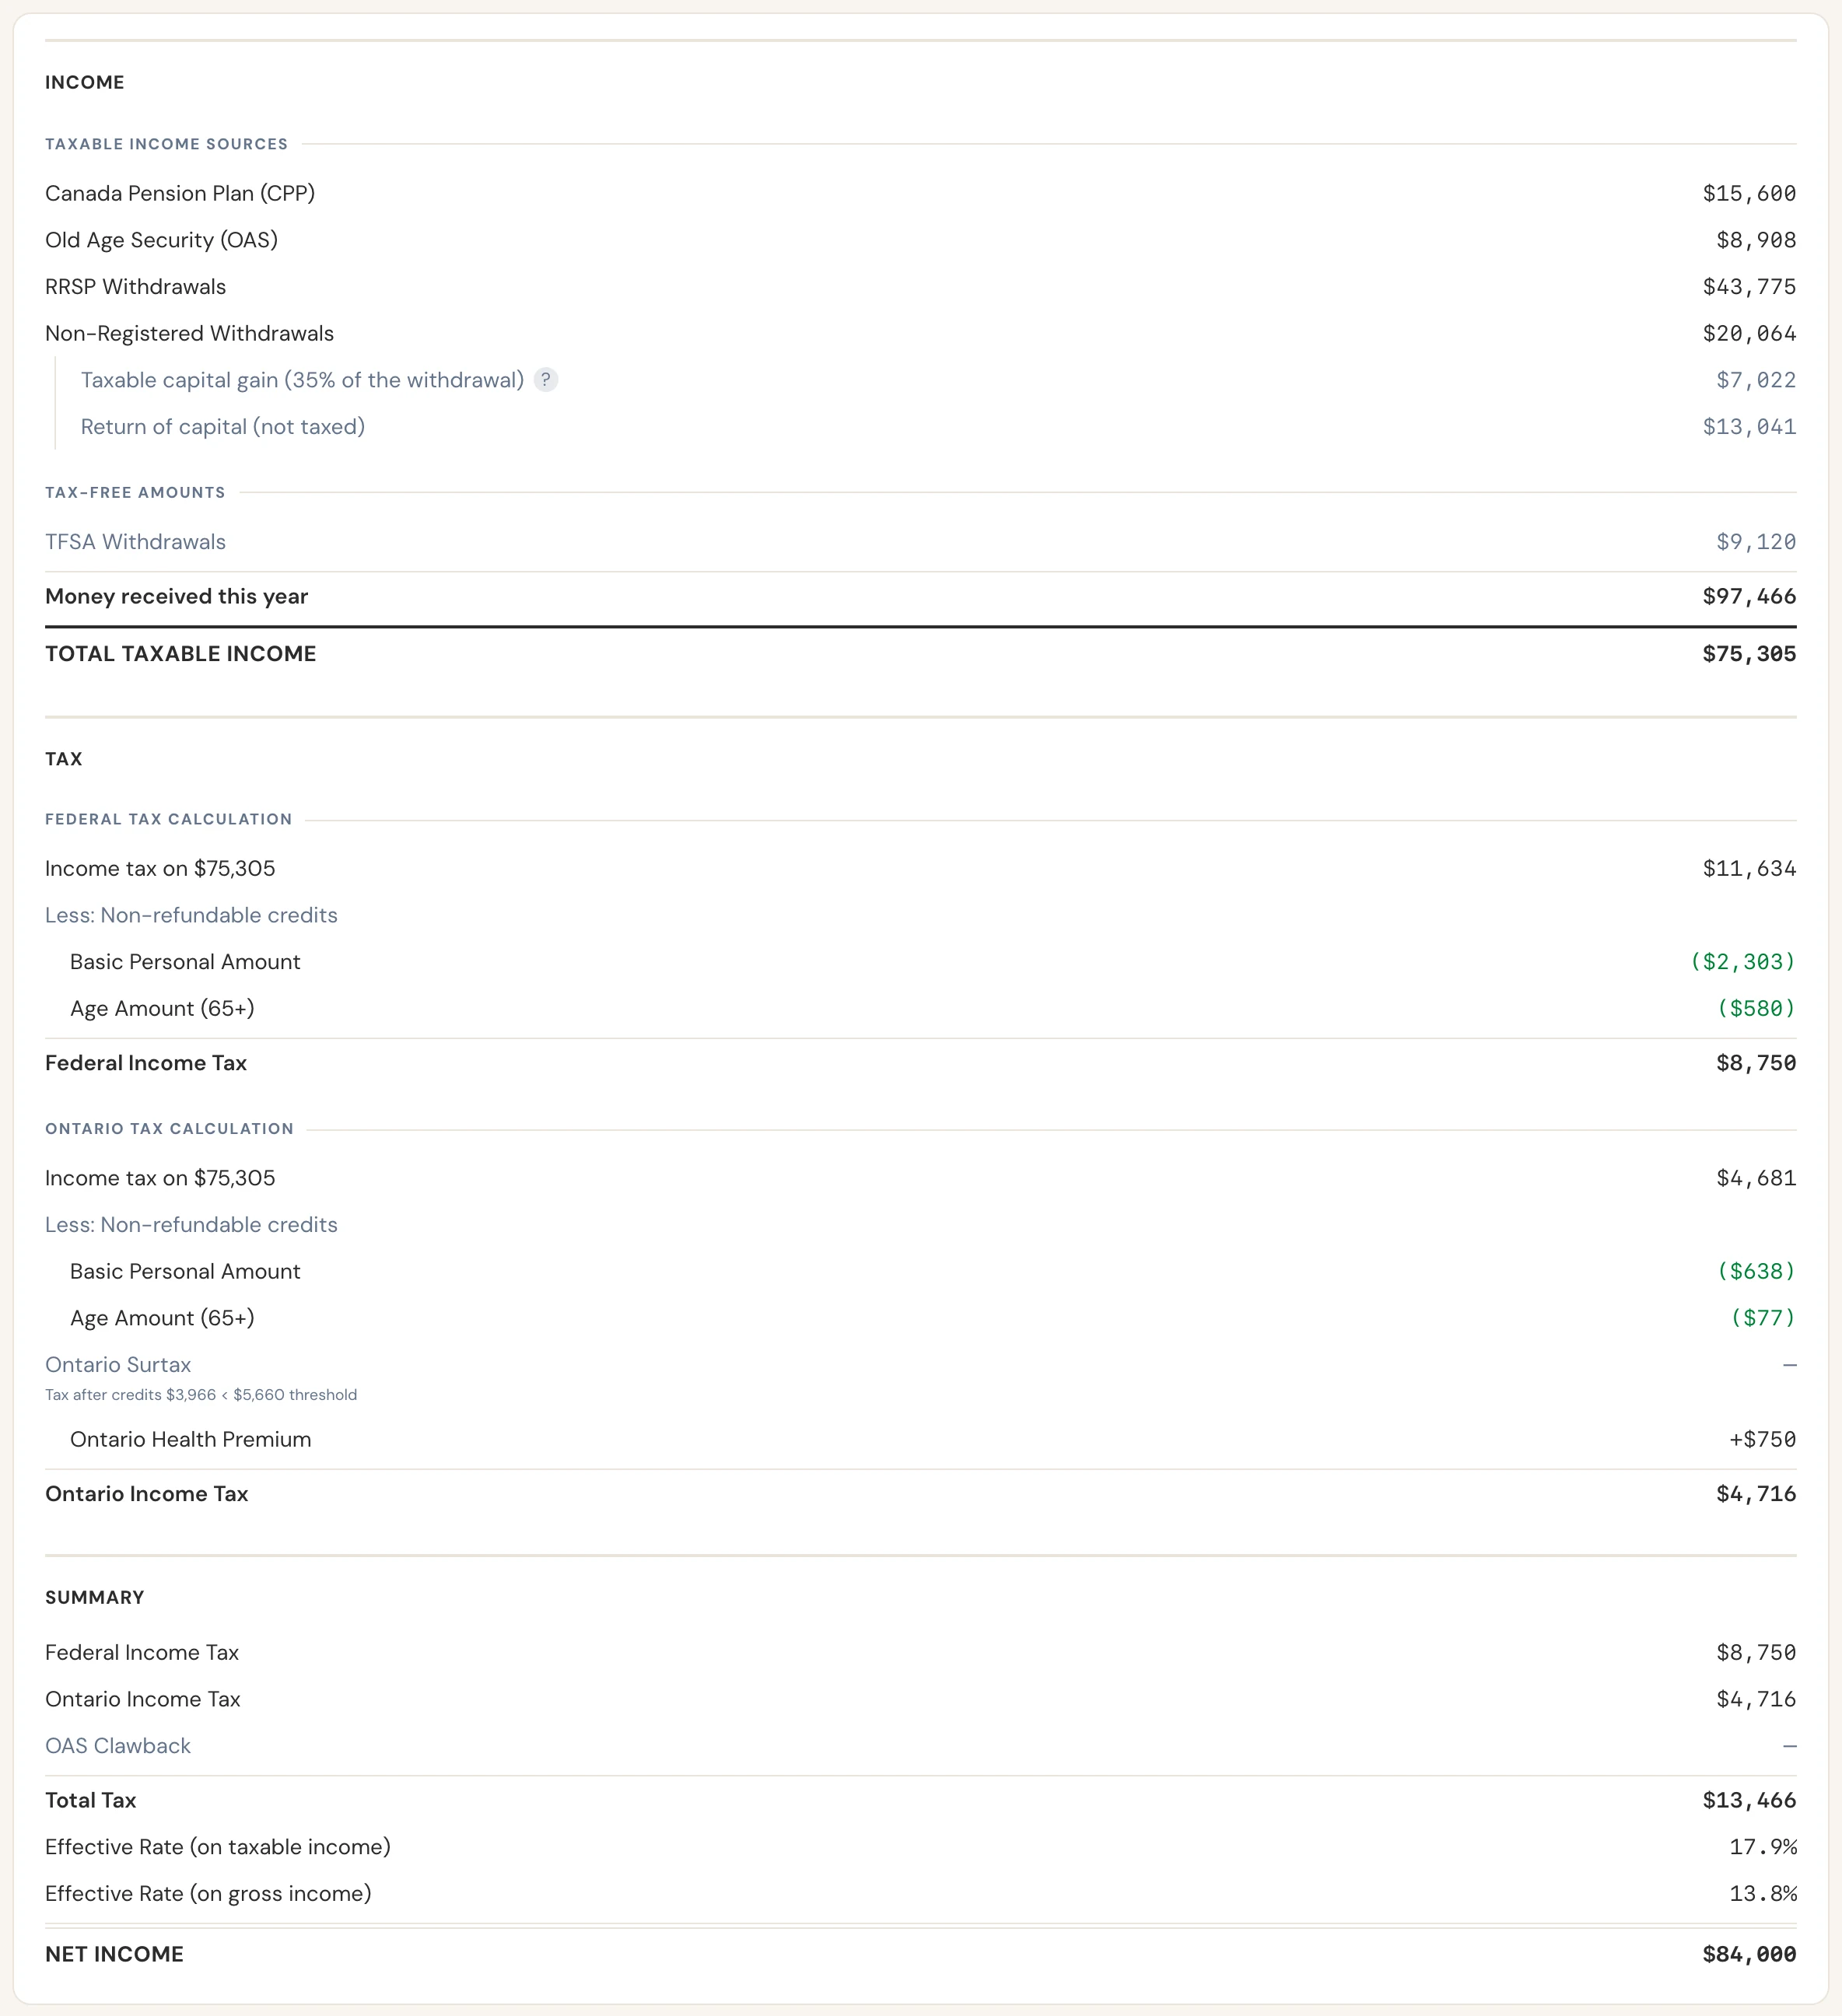Image resolution: width=1842 pixels, height=2016 pixels.
Task: Click the $75,305 total taxable income value
Action: pyautogui.click(x=1749, y=654)
